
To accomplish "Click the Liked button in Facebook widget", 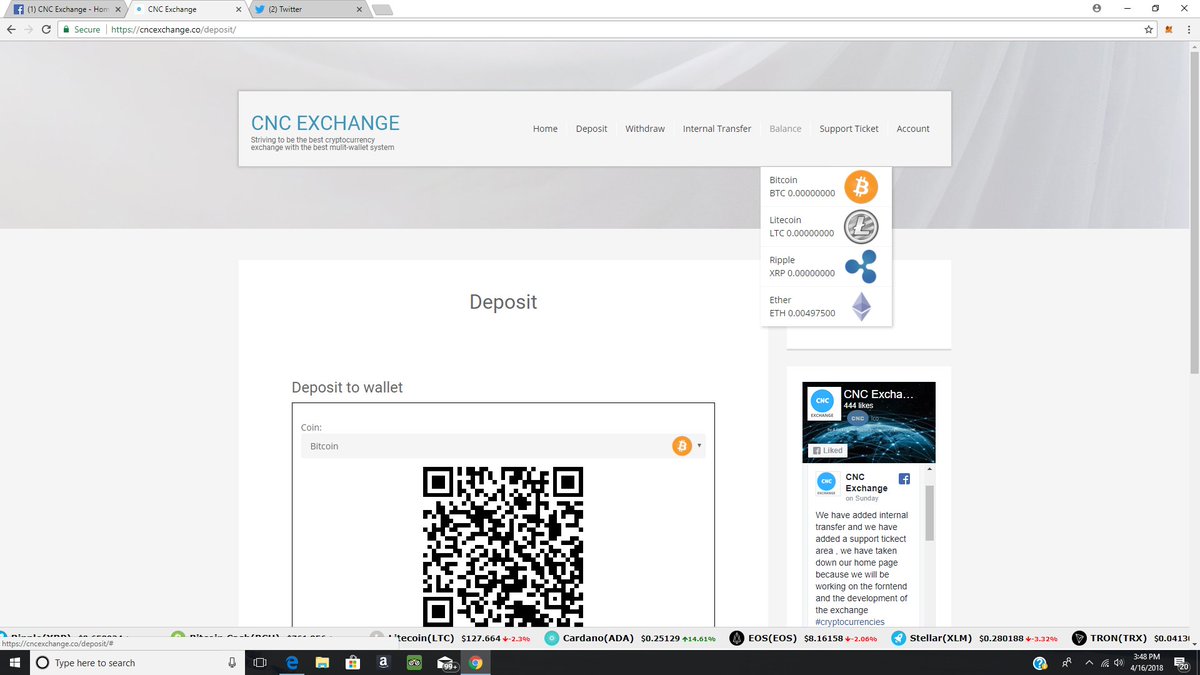I will tap(827, 450).
